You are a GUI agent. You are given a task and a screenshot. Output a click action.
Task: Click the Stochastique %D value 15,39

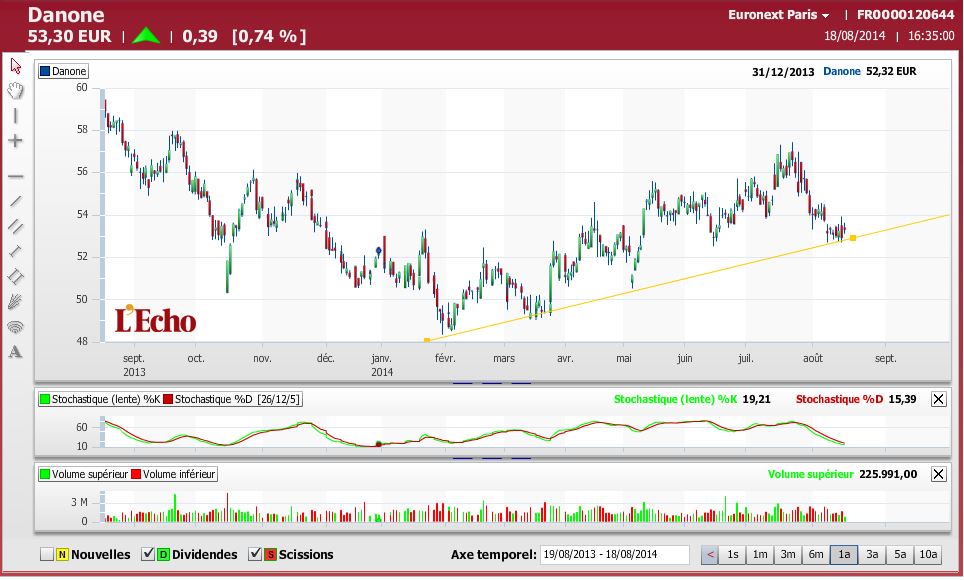point(902,399)
